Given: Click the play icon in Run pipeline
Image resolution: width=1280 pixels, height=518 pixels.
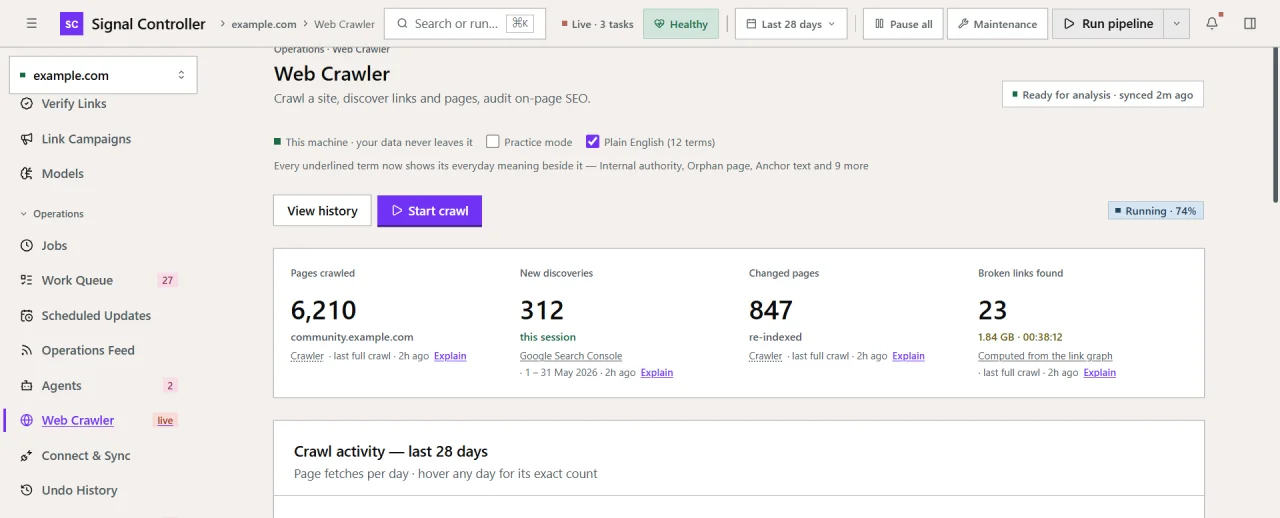Looking at the screenshot, I should pyautogui.click(x=1069, y=24).
